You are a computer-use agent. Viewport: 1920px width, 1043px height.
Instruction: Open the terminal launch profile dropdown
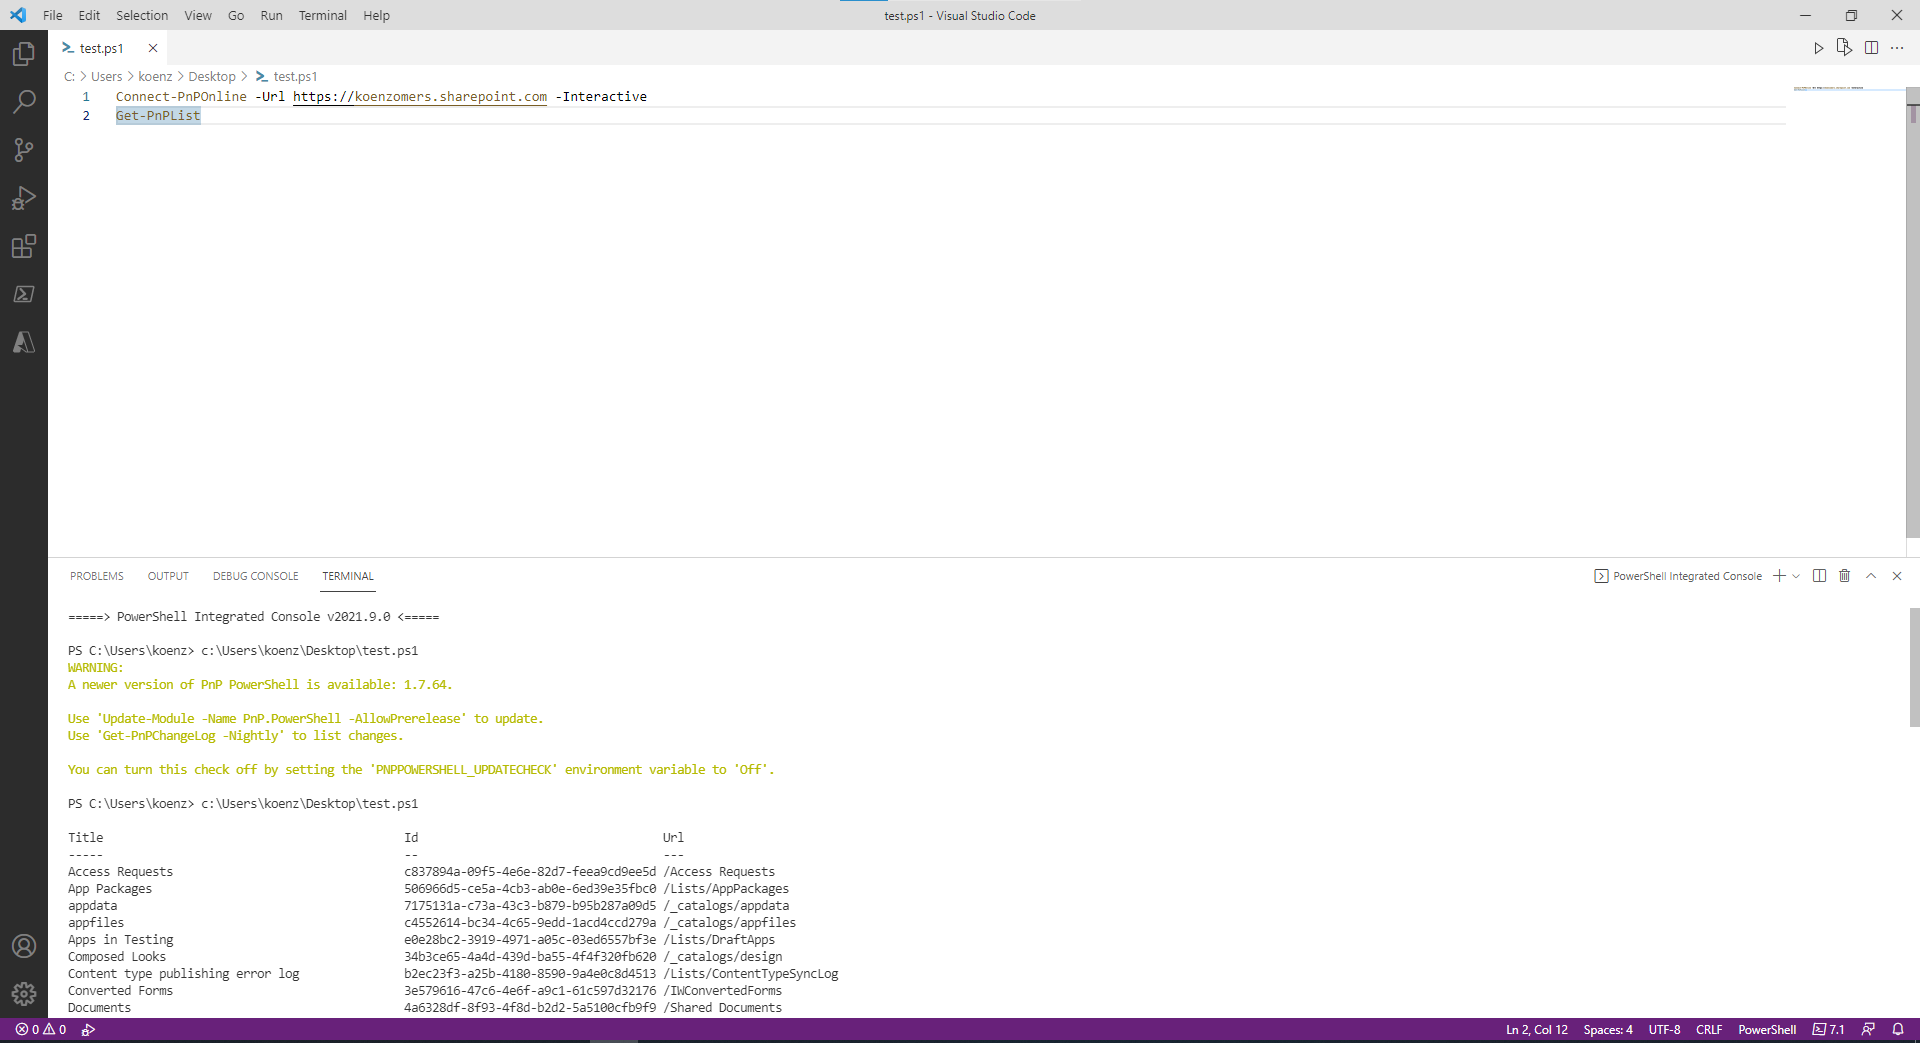point(1796,576)
